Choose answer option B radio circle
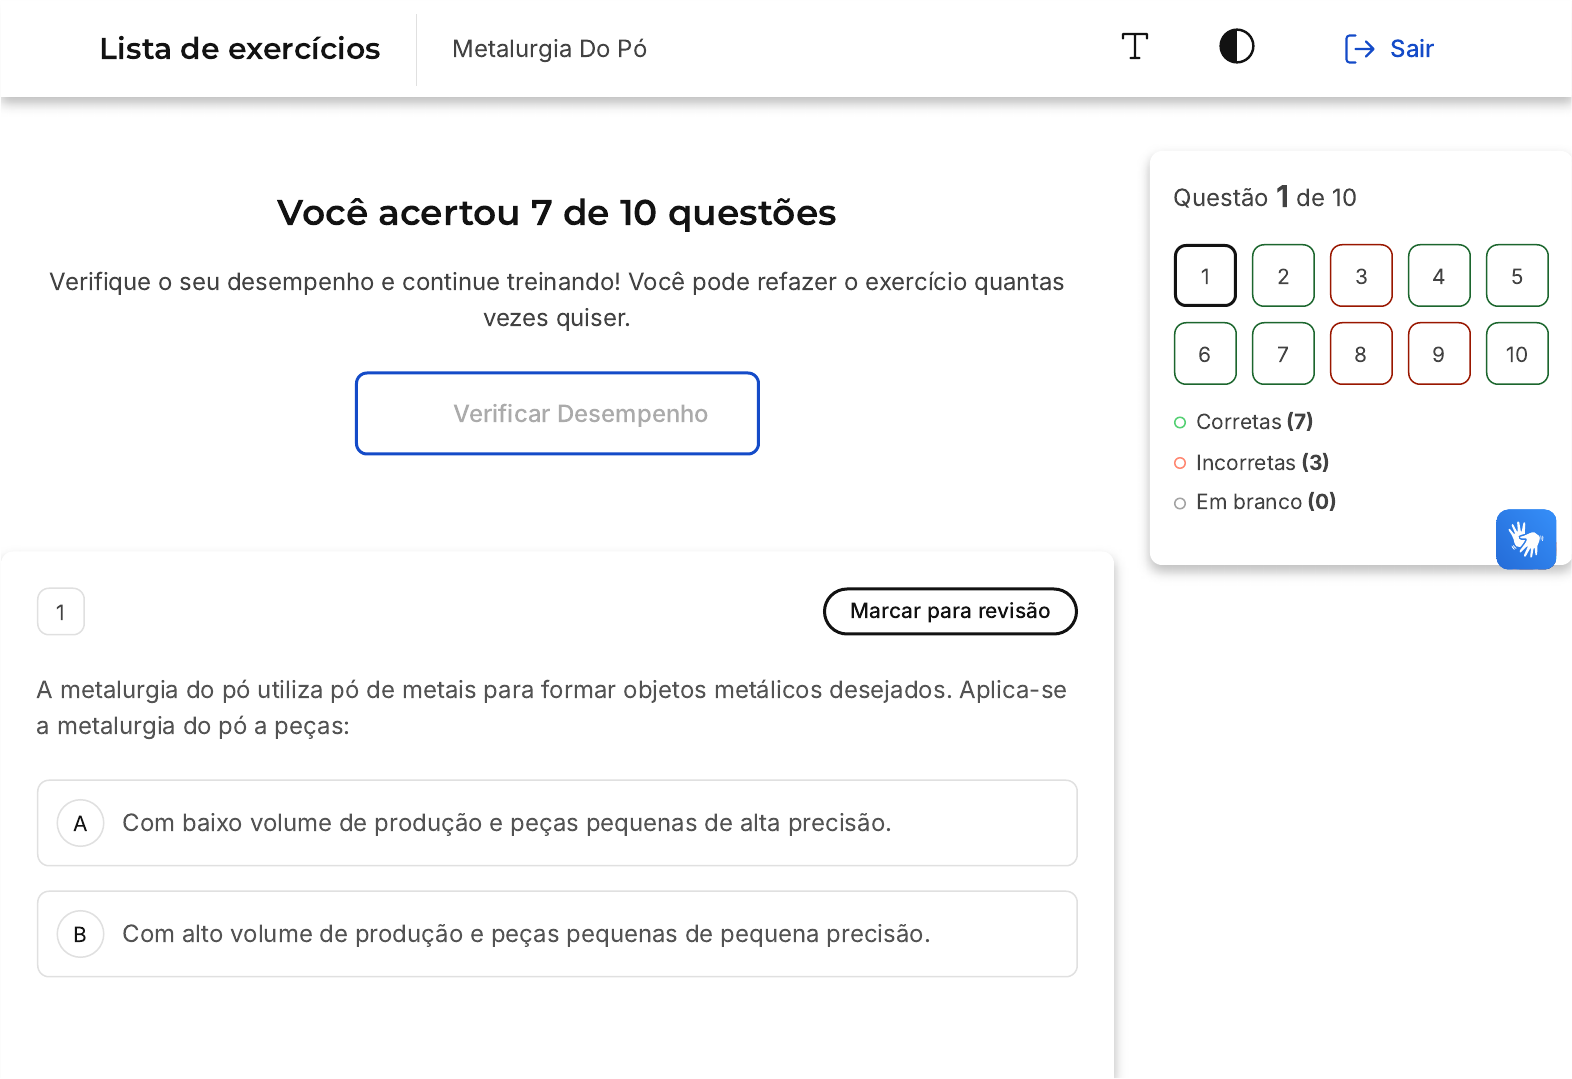The height and width of the screenshot is (1079, 1572). (x=81, y=934)
